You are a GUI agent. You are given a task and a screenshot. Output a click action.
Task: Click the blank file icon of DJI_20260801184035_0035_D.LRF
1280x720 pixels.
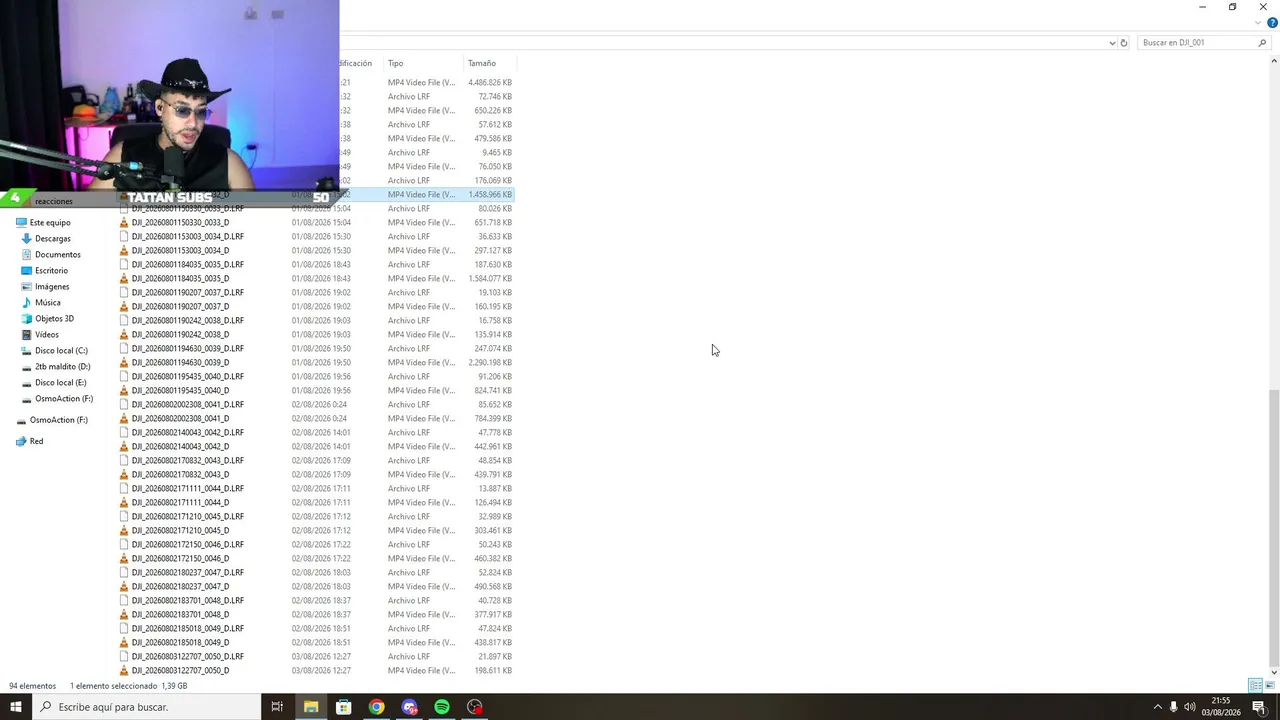[124, 265]
